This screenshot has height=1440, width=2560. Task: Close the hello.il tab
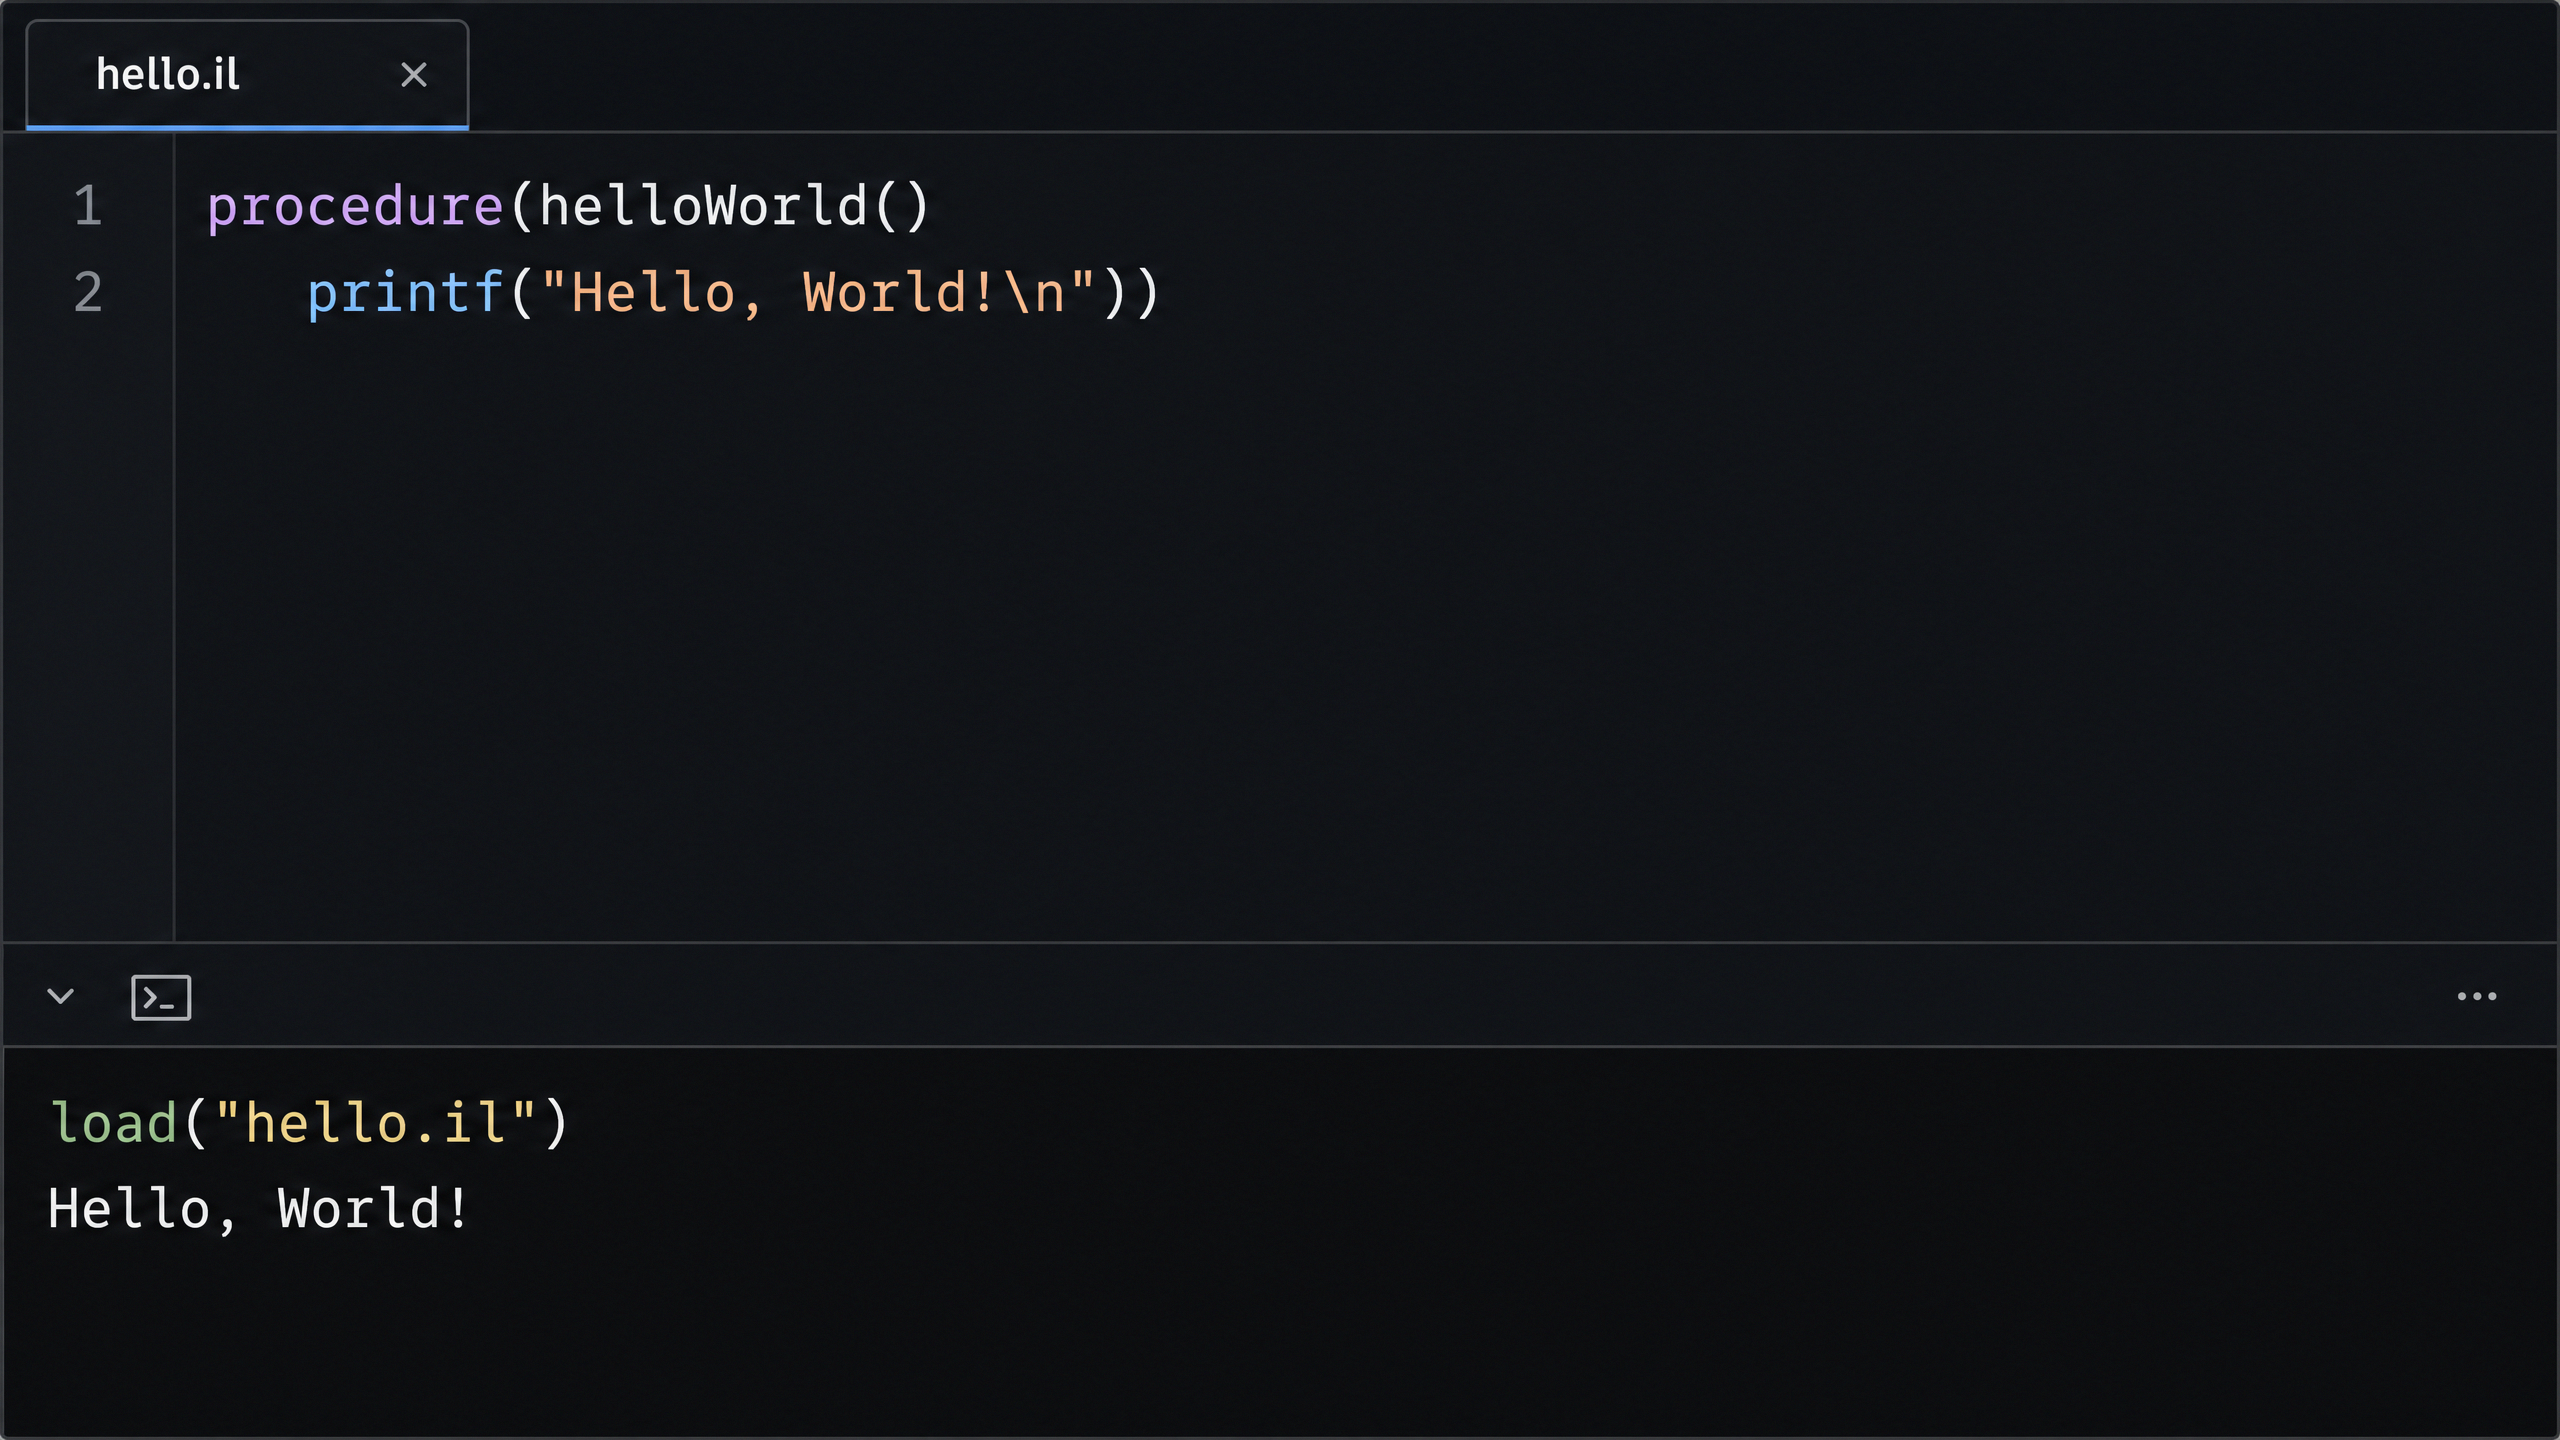coord(413,75)
